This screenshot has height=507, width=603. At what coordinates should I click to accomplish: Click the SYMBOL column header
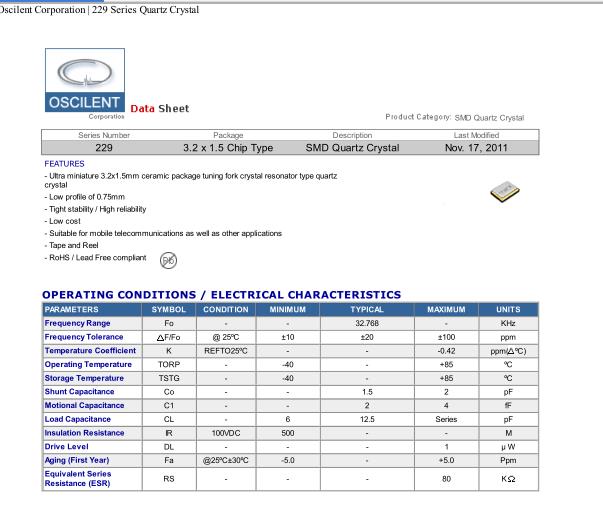coord(169,310)
